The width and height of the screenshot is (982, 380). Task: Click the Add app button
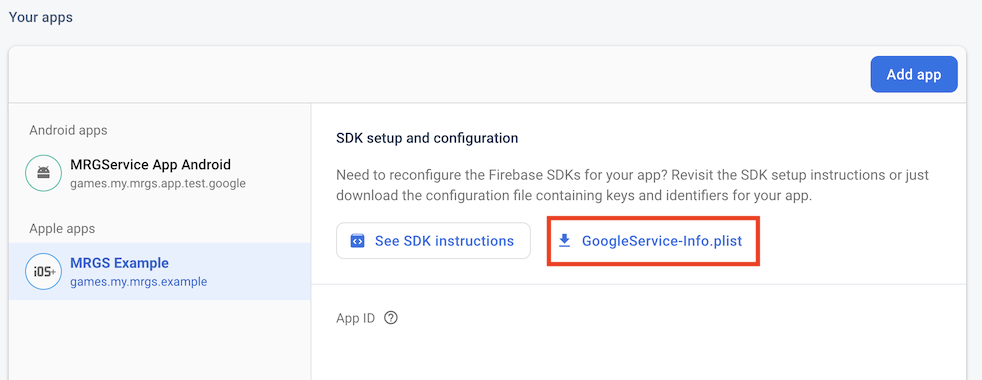[x=914, y=74]
